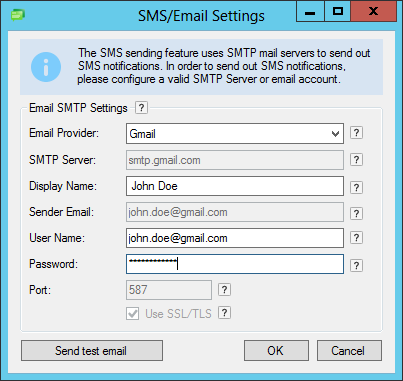Screen dimensions: 403x381
Task: Click into the Display Name field
Action: click(x=235, y=186)
